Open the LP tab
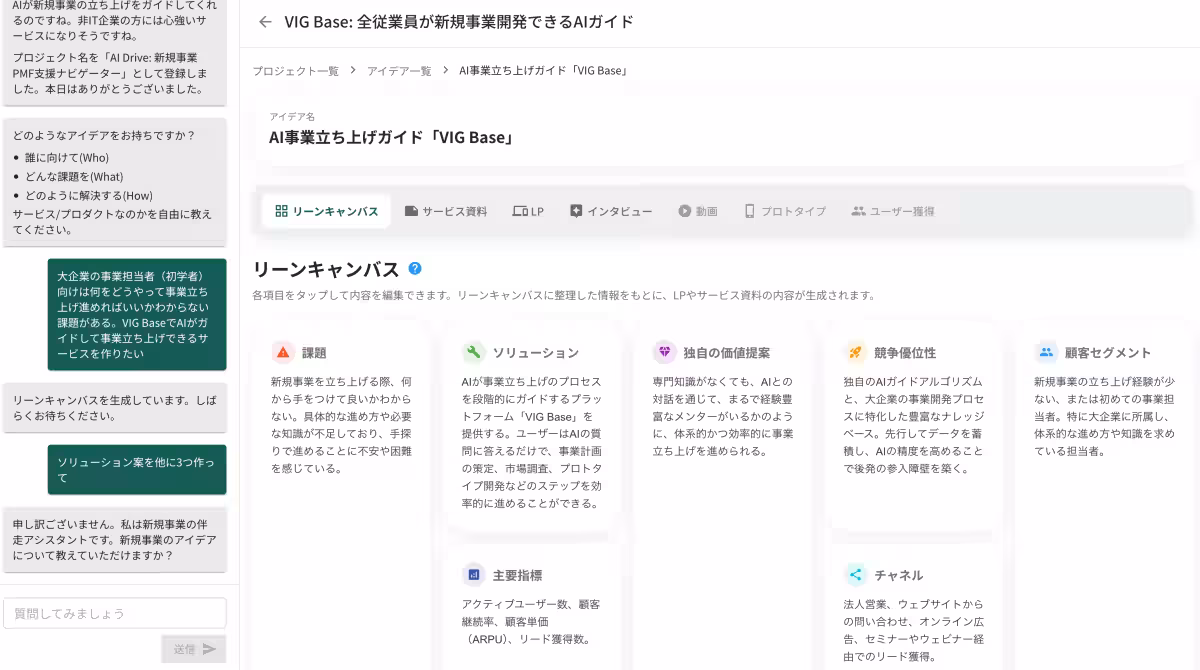Image resolution: width=1200 pixels, height=670 pixels. [x=528, y=211]
